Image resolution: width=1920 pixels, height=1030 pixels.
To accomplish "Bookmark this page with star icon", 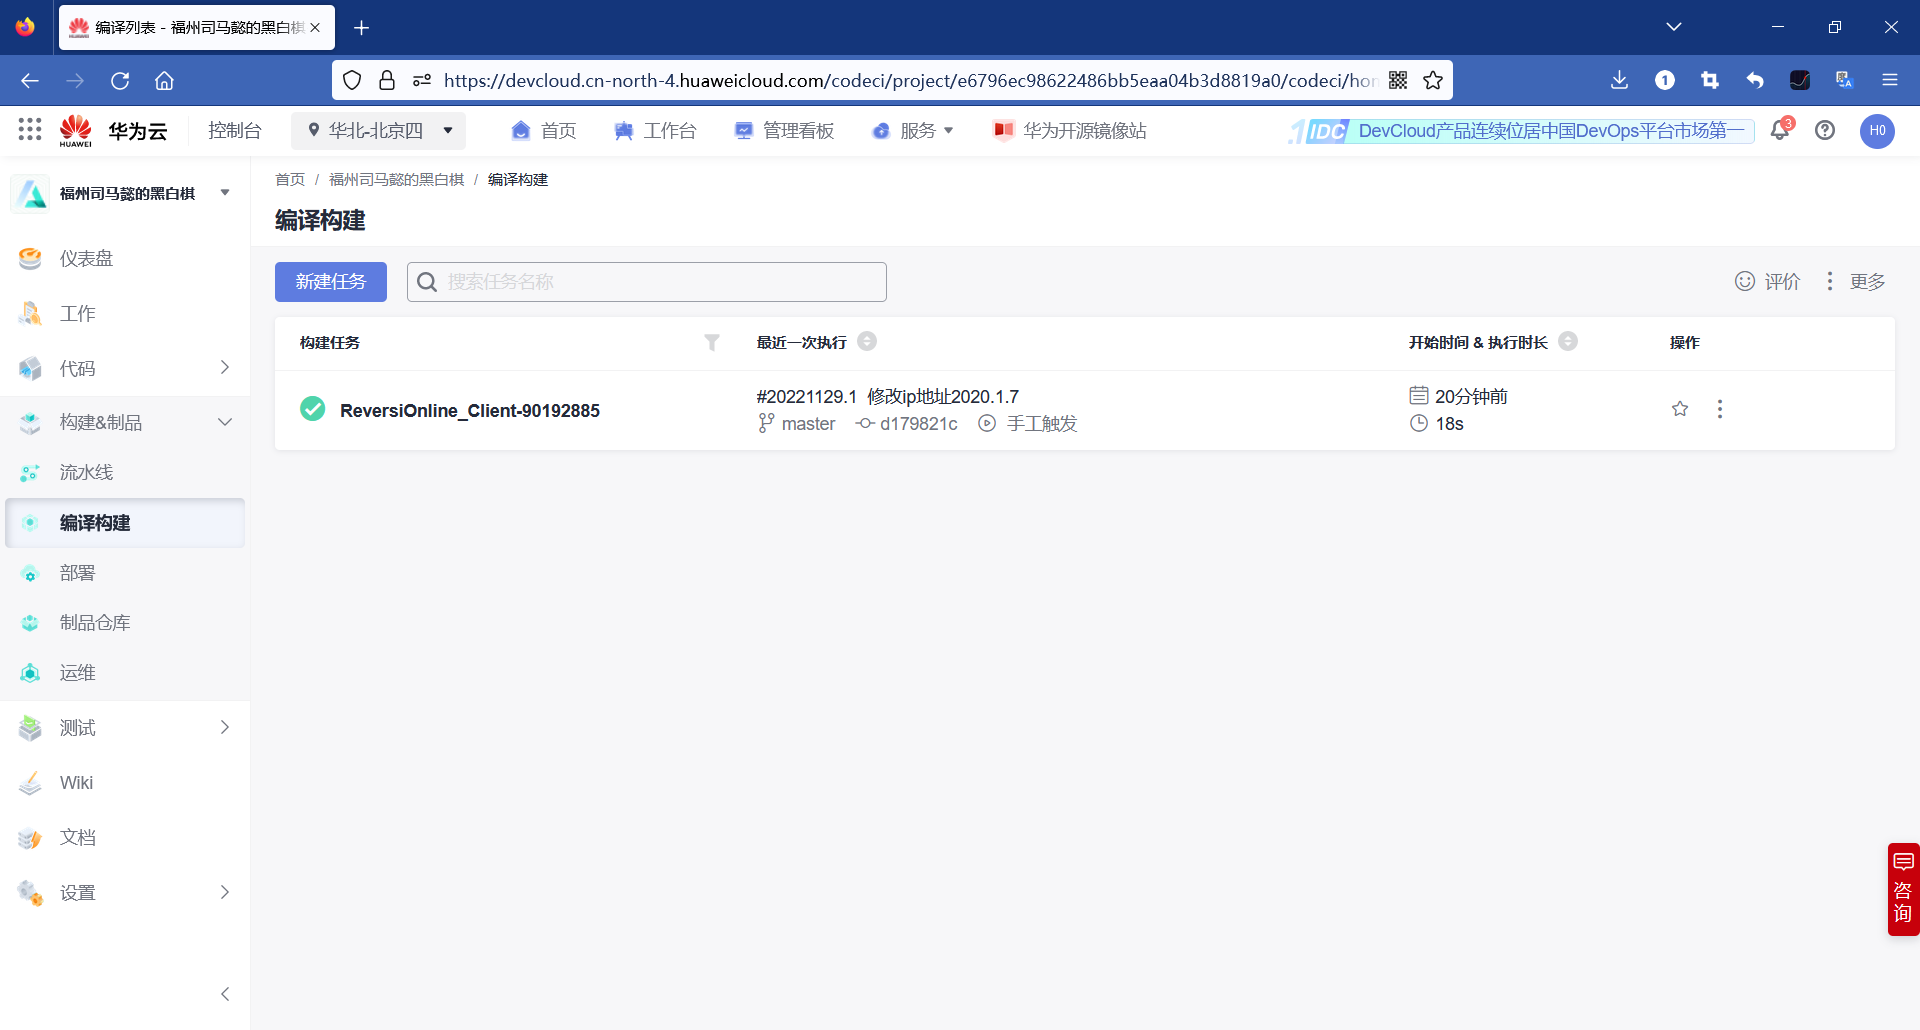I will pos(1433,80).
